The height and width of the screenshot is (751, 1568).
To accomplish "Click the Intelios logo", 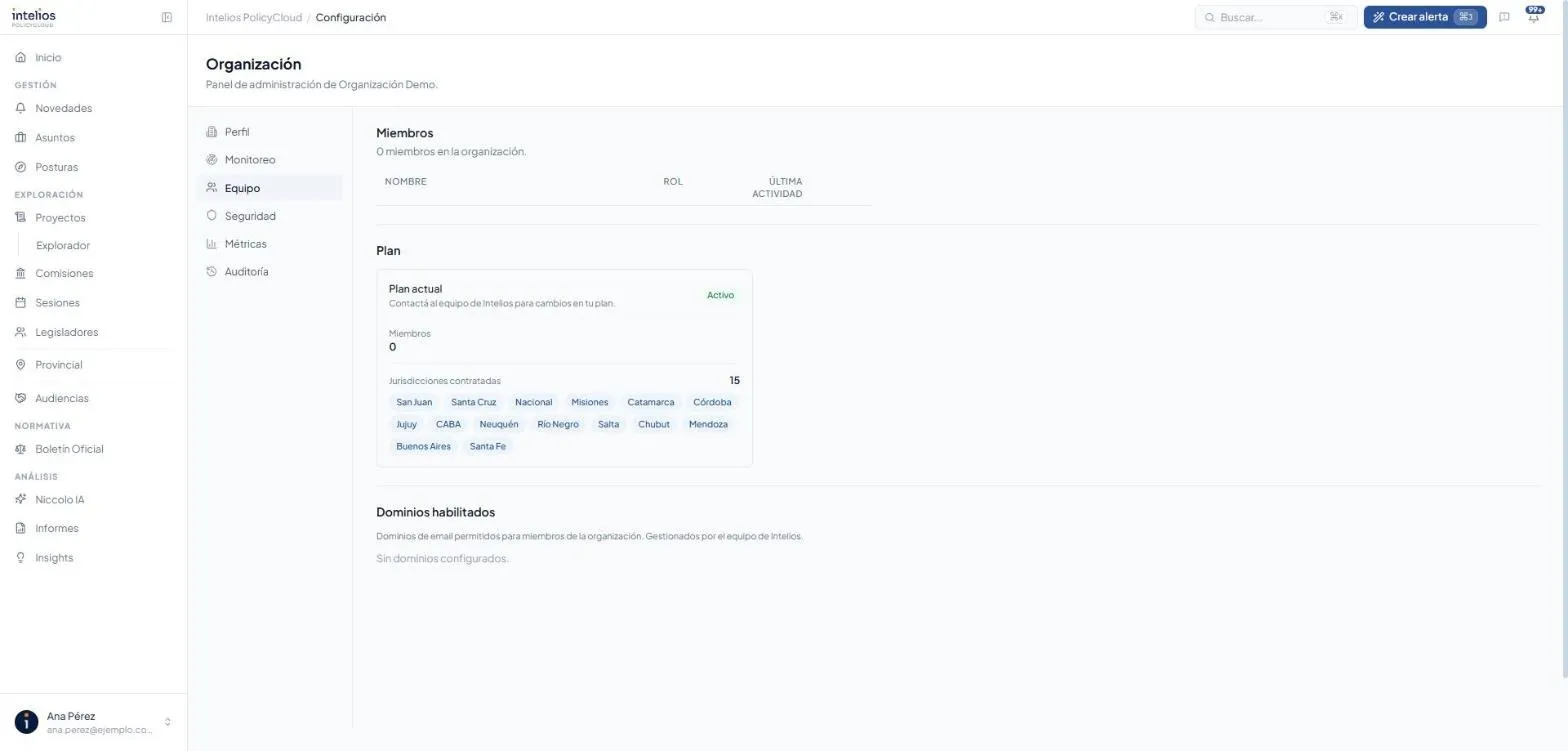I will pos(34,17).
